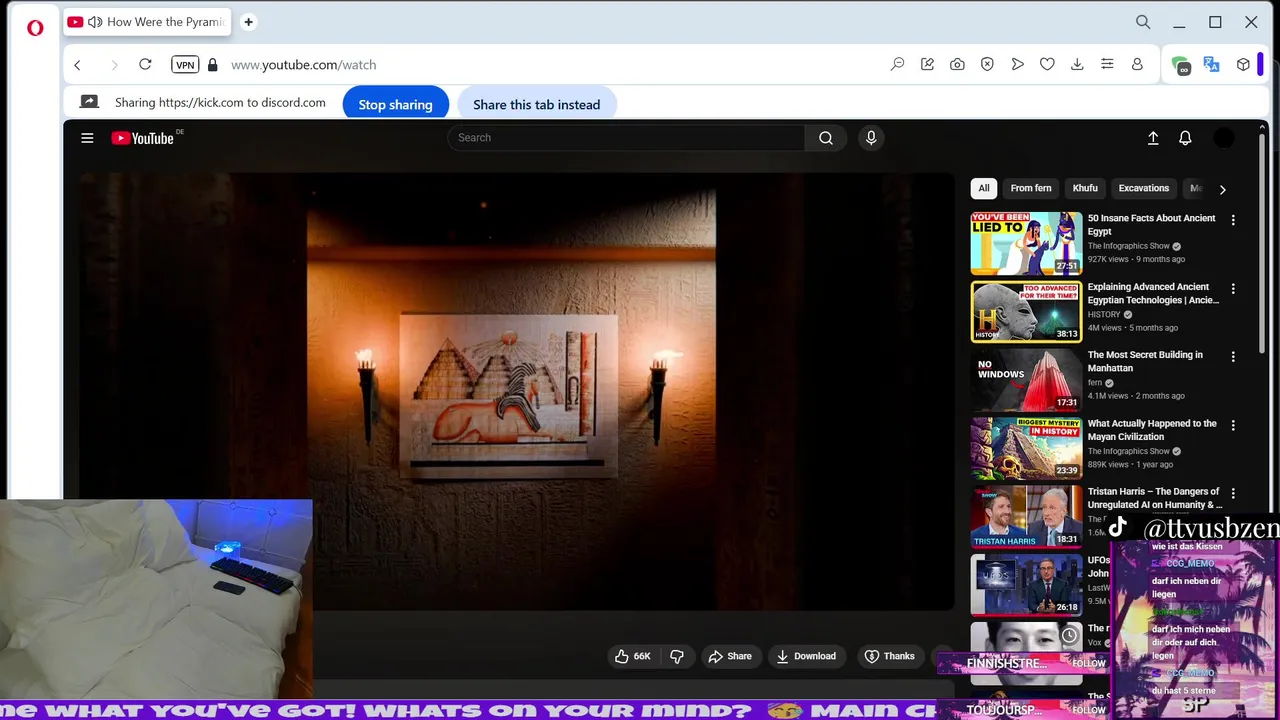Open the YouTube account avatar menu
The height and width of the screenshot is (720, 1280).
pos(1224,138)
